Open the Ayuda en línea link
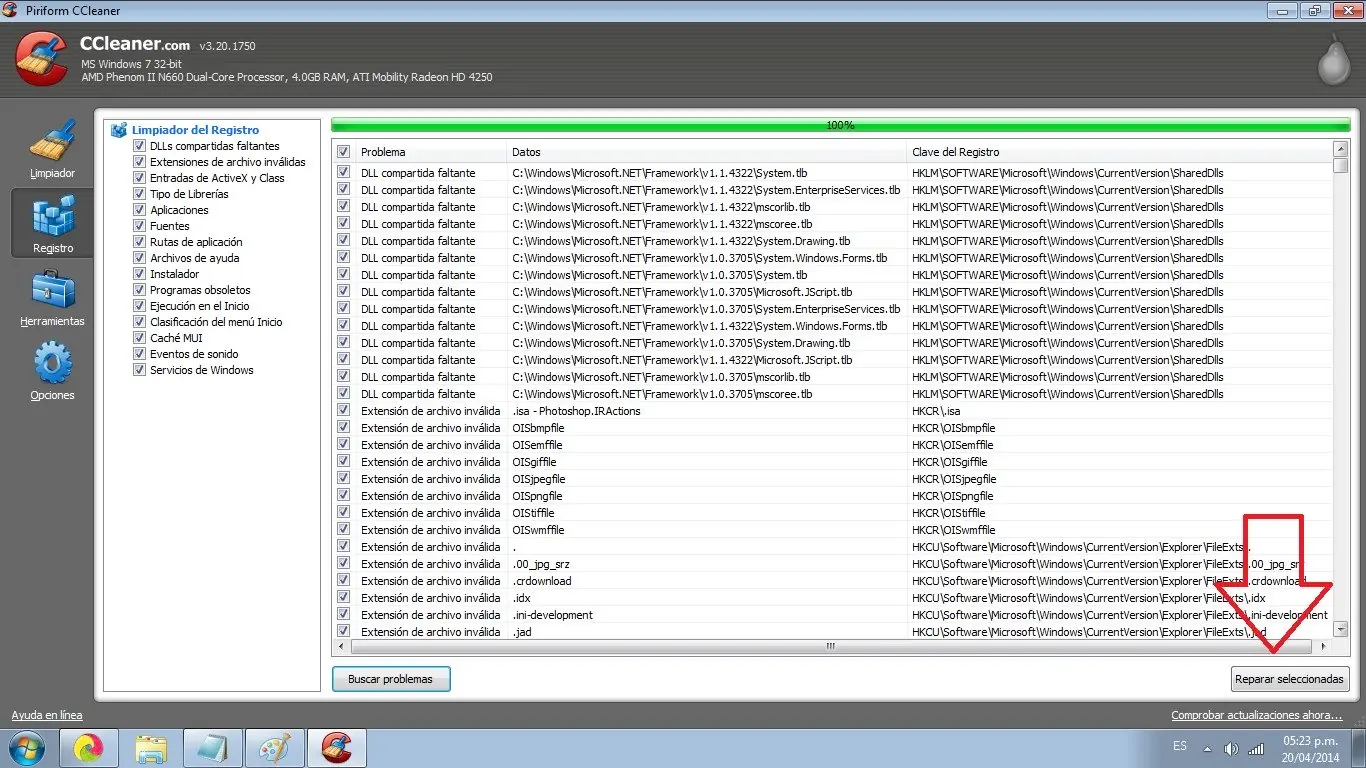Image resolution: width=1366 pixels, height=768 pixels. pyautogui.click(x=47, y=715)
